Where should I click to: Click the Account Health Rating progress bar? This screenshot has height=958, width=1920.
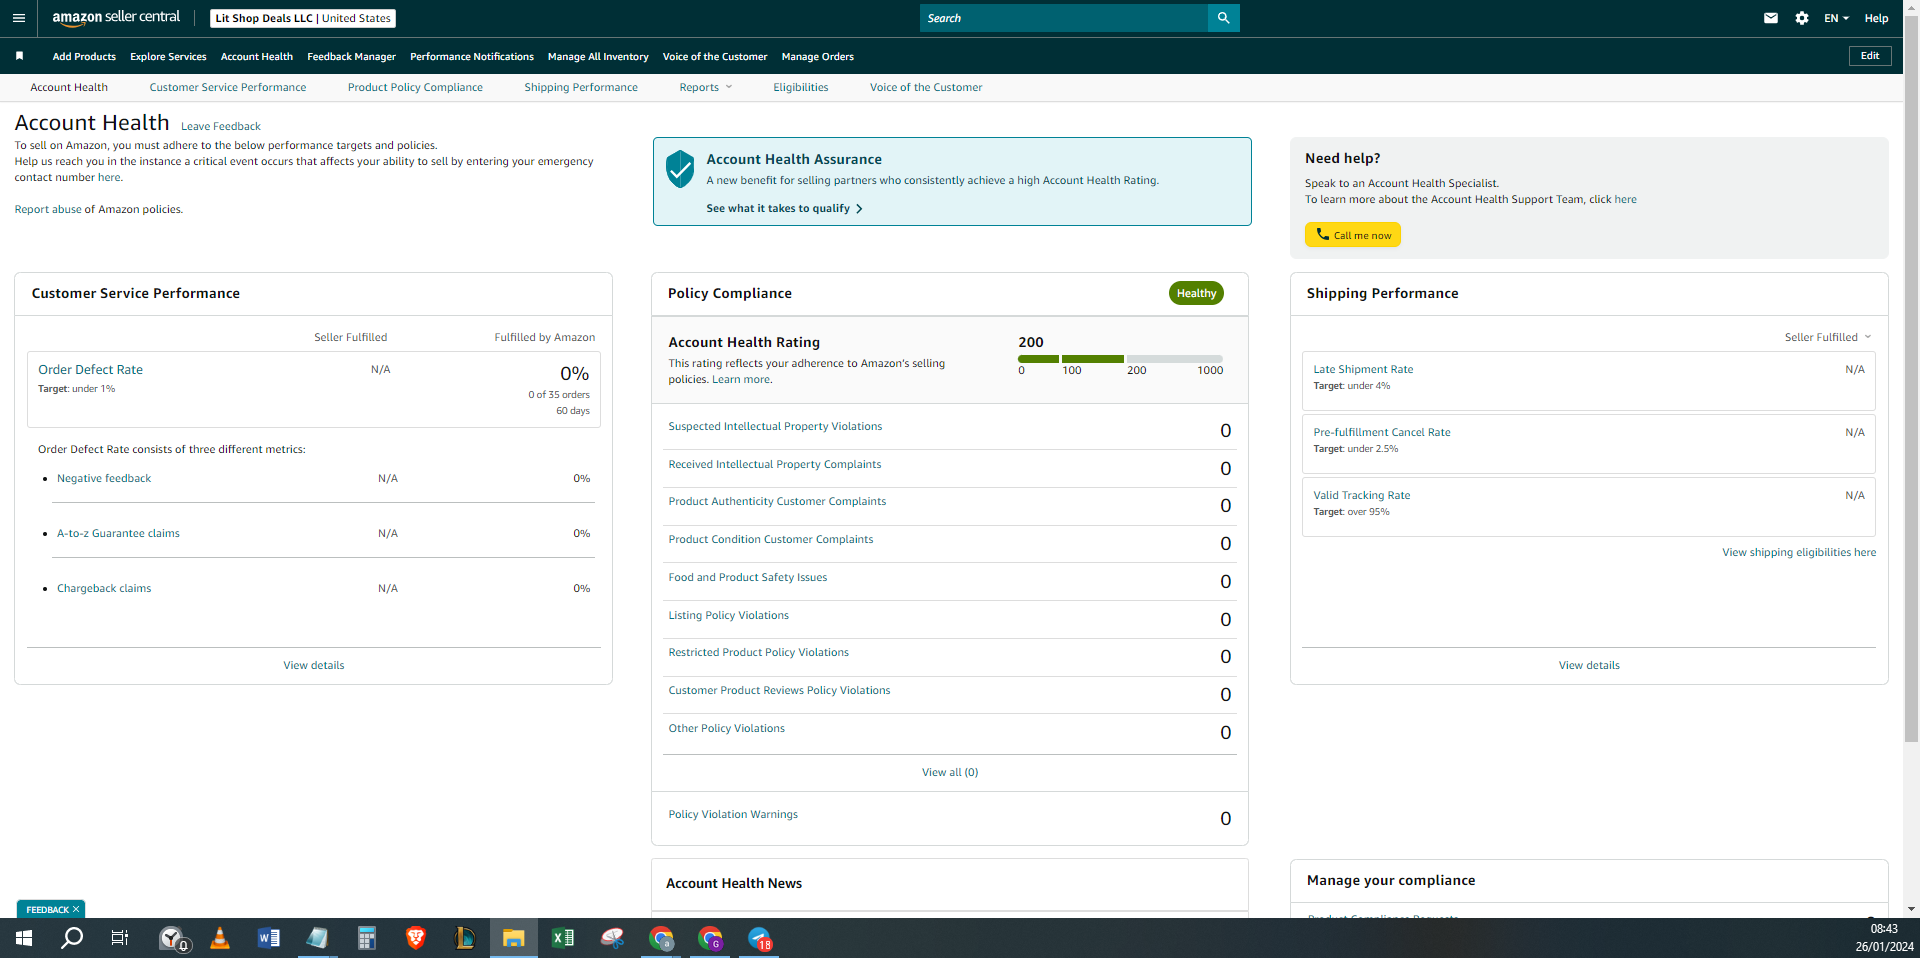pos(1120,358)
